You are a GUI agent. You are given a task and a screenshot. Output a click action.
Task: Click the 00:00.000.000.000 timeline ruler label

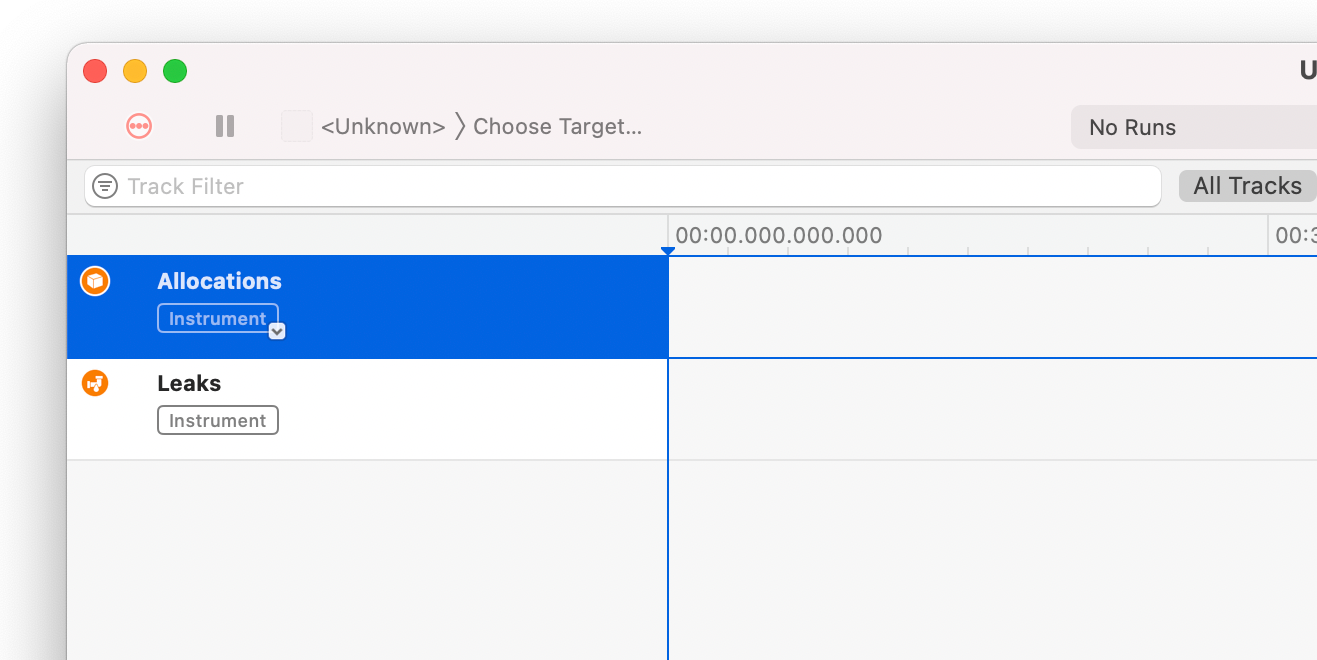pyautogui.click(x=779, y=235)
